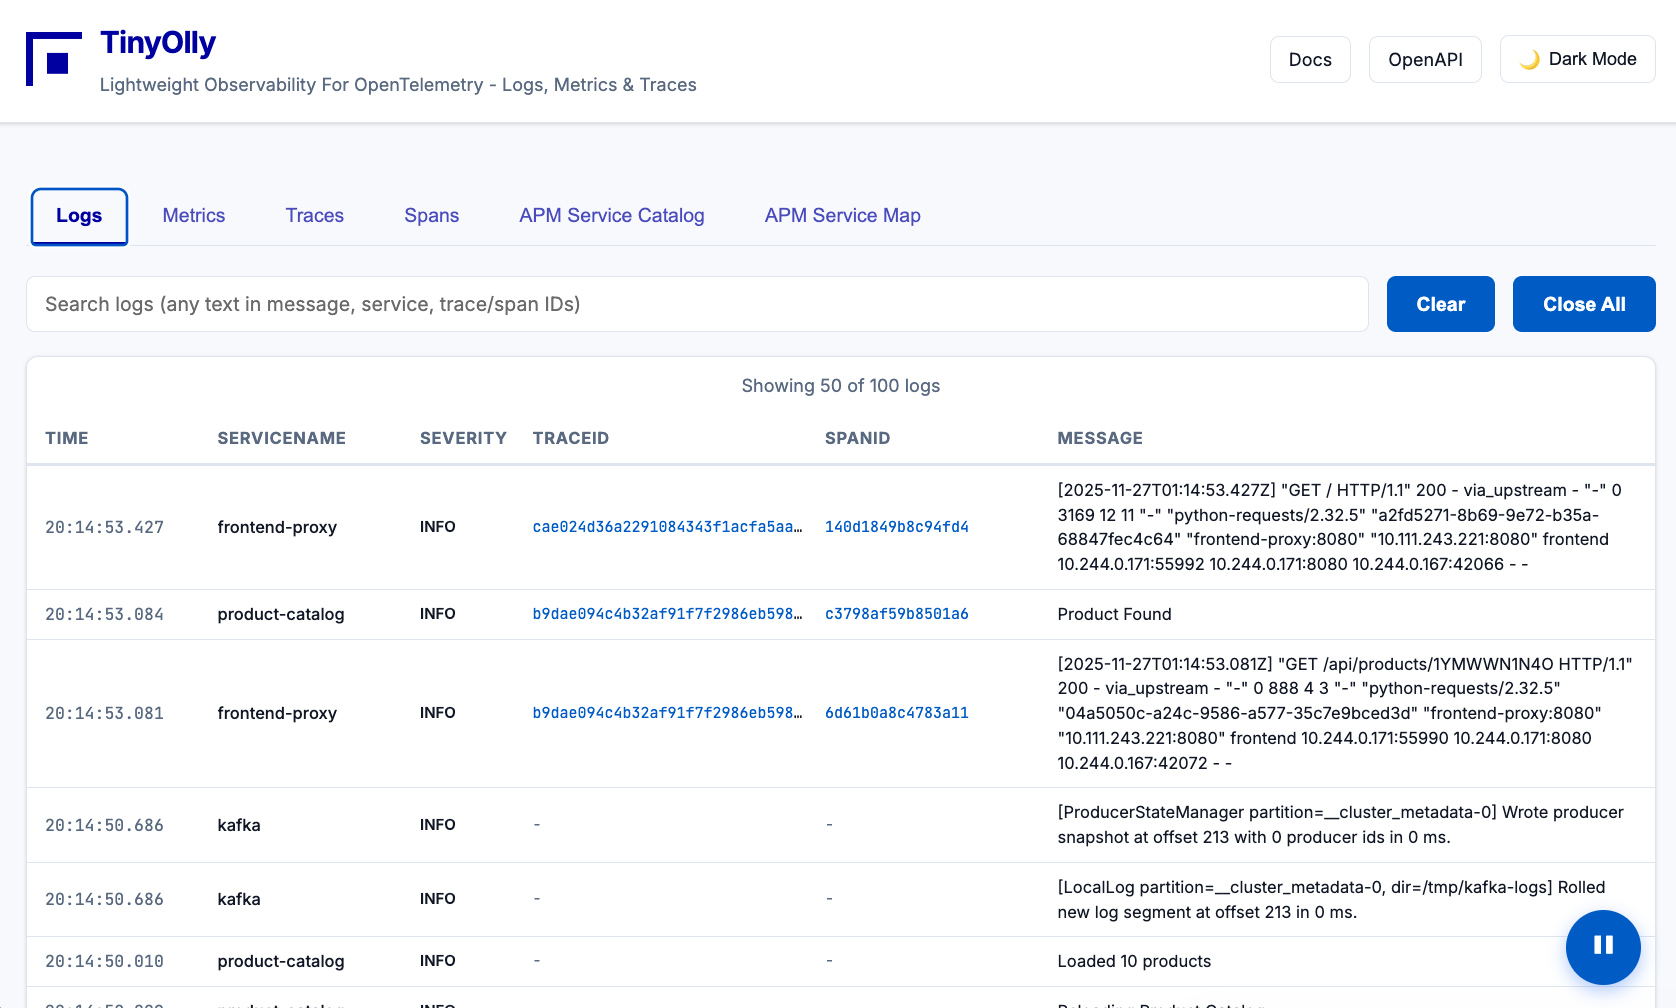Viewport: 1676px width, 1008px height.
Task: Open the Docs page
Action: click(x=1309, y=60)
